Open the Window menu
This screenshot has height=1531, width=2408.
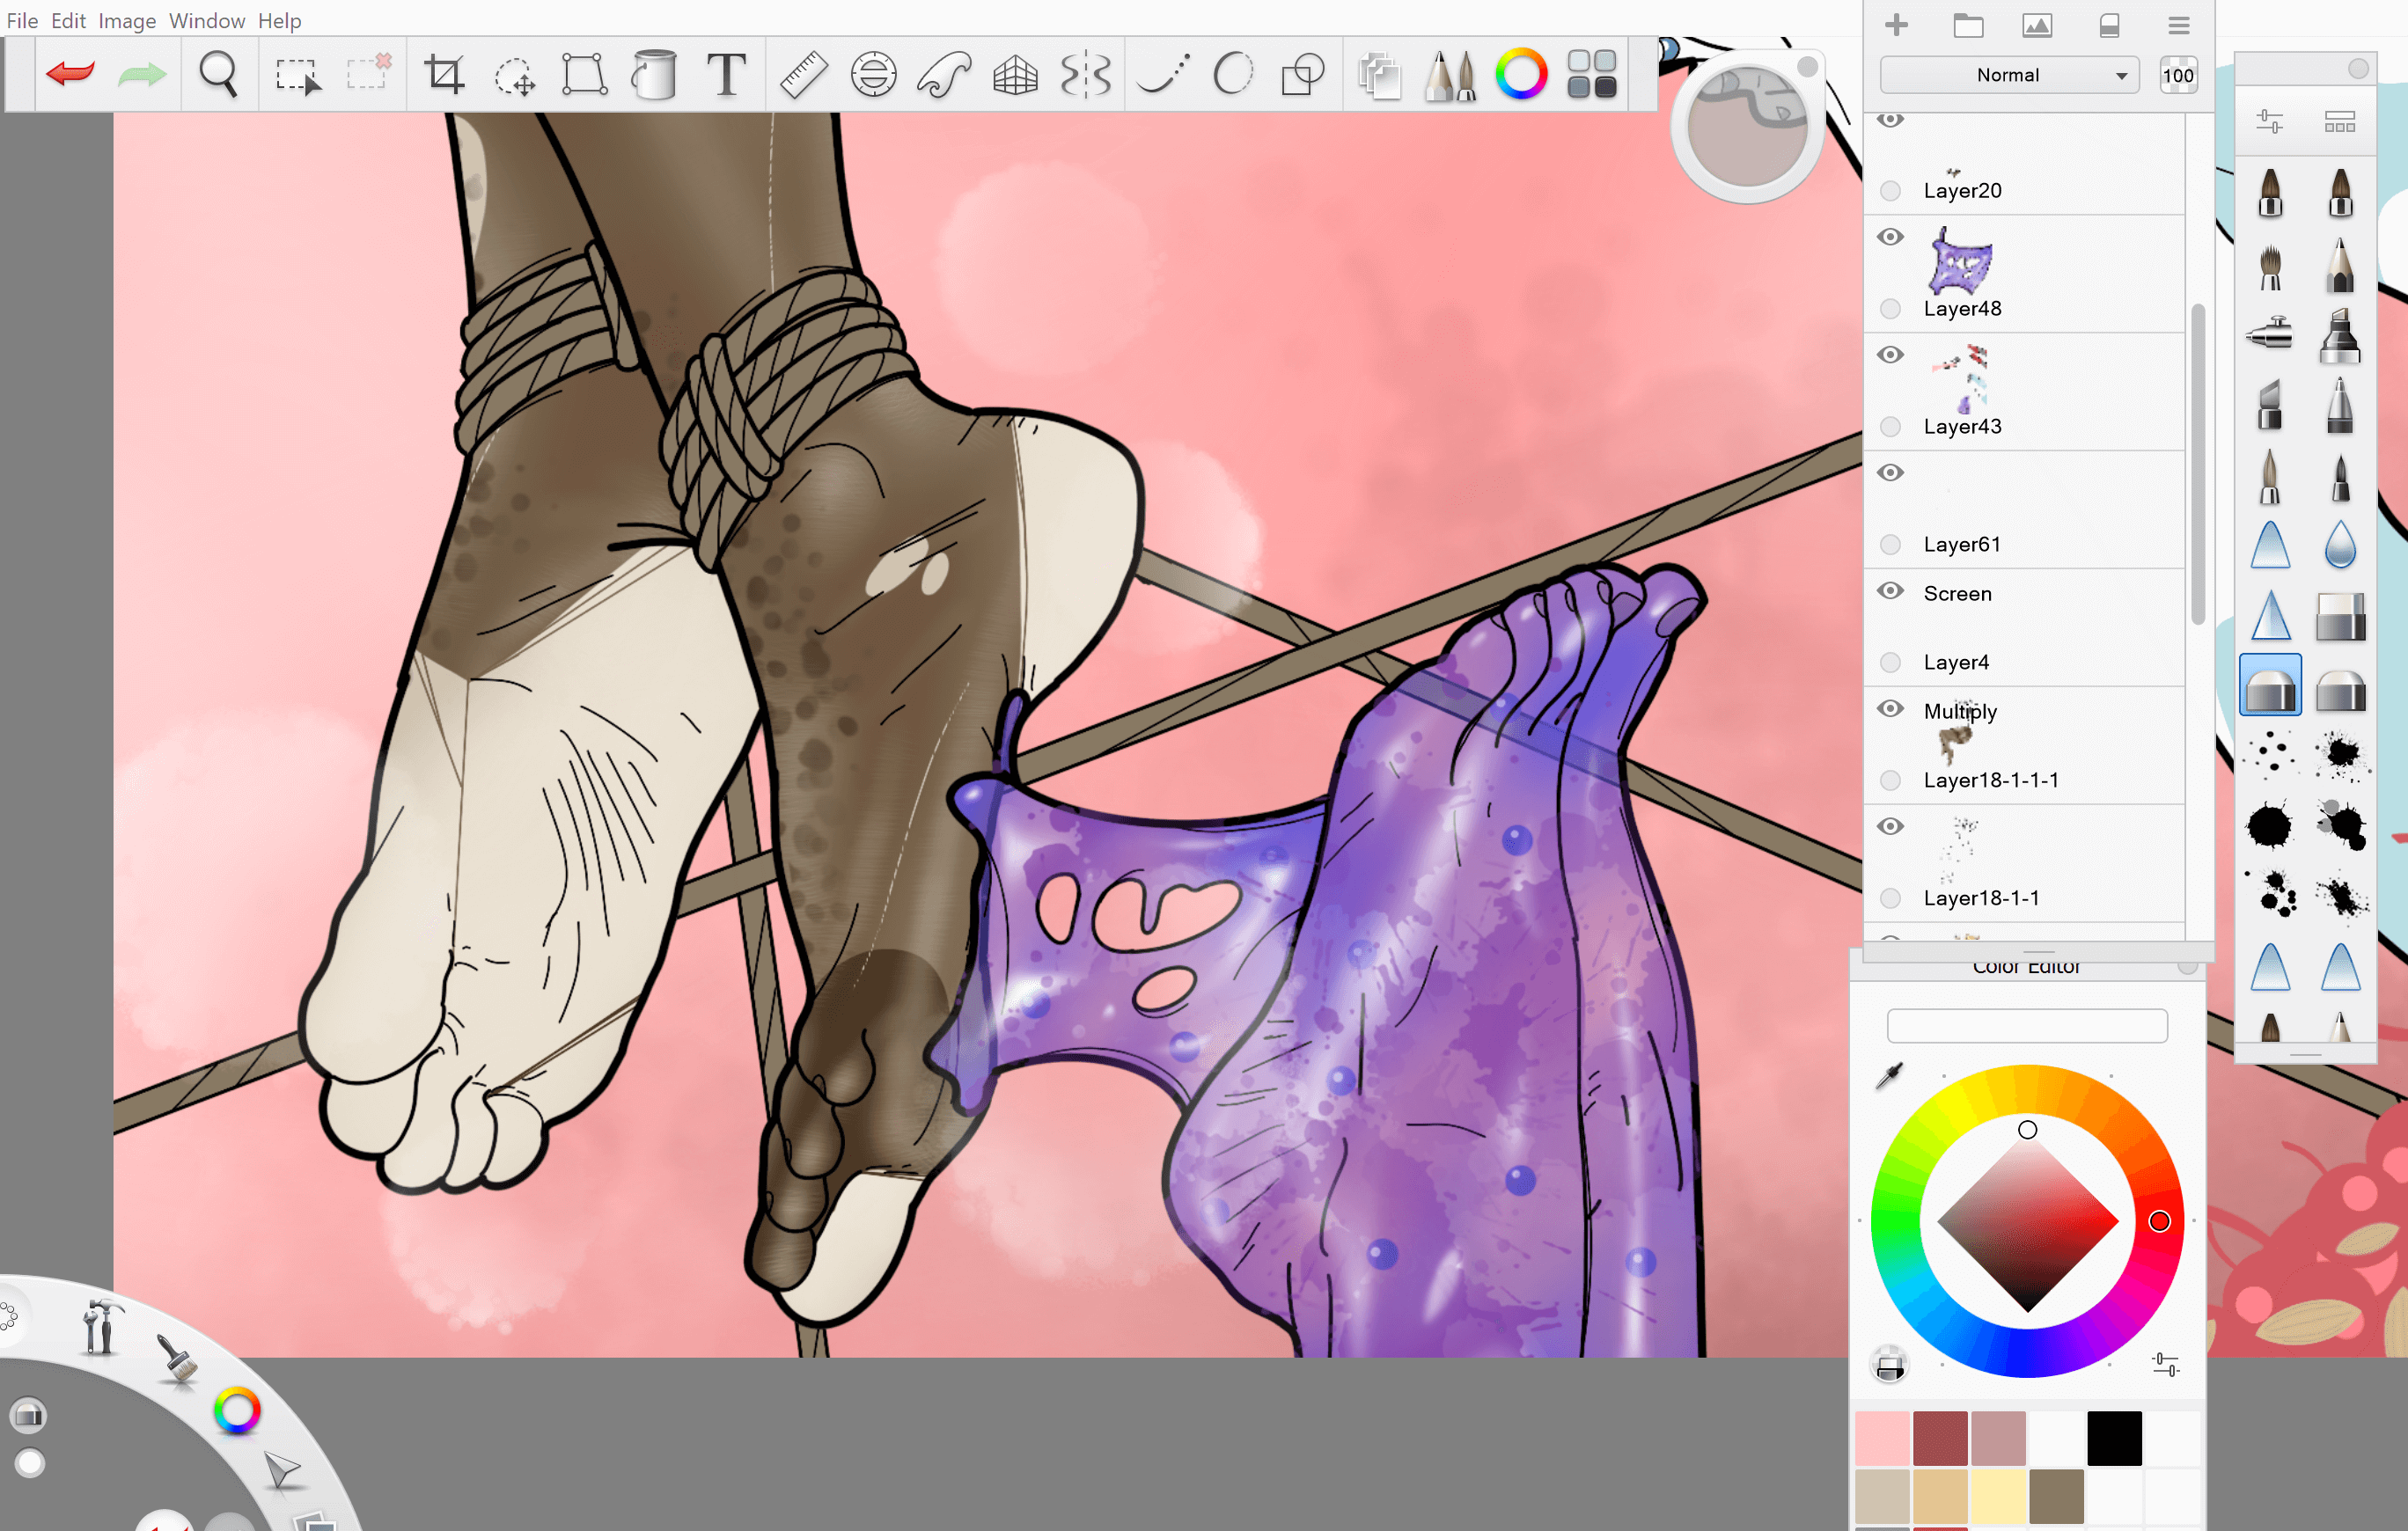[x=206, y=20]
